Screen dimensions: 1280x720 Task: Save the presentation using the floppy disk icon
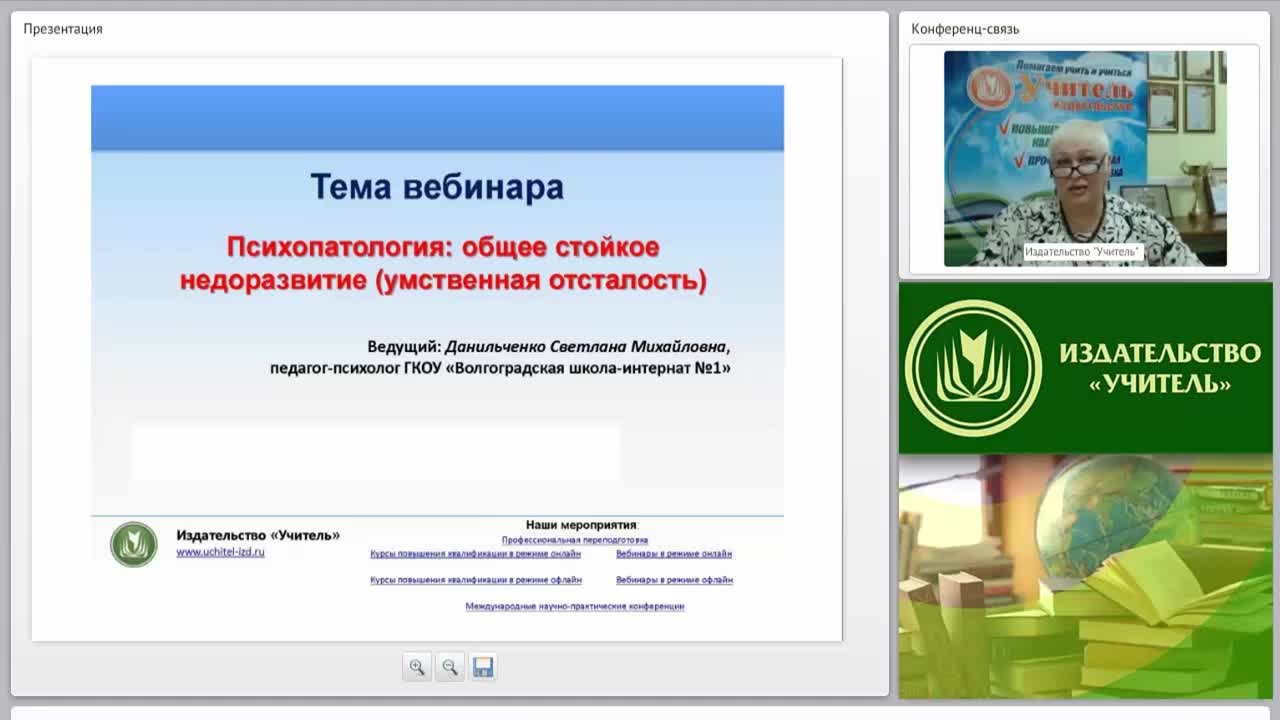tap(483, 667)
